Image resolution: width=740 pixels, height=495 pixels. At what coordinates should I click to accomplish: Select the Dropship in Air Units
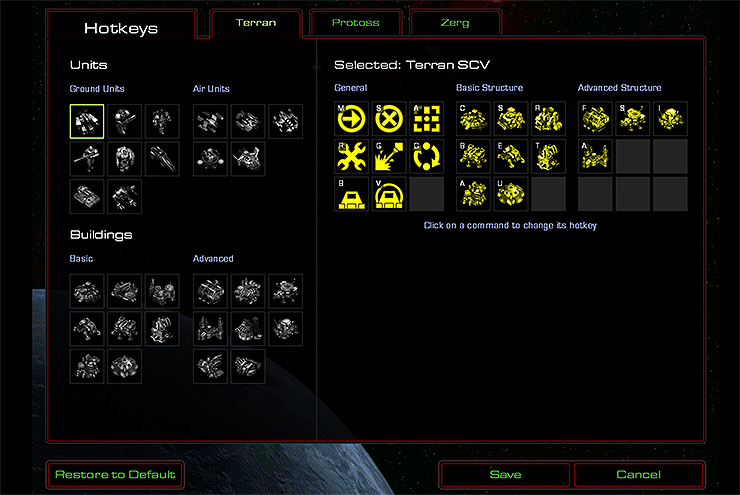click(248, 121)
